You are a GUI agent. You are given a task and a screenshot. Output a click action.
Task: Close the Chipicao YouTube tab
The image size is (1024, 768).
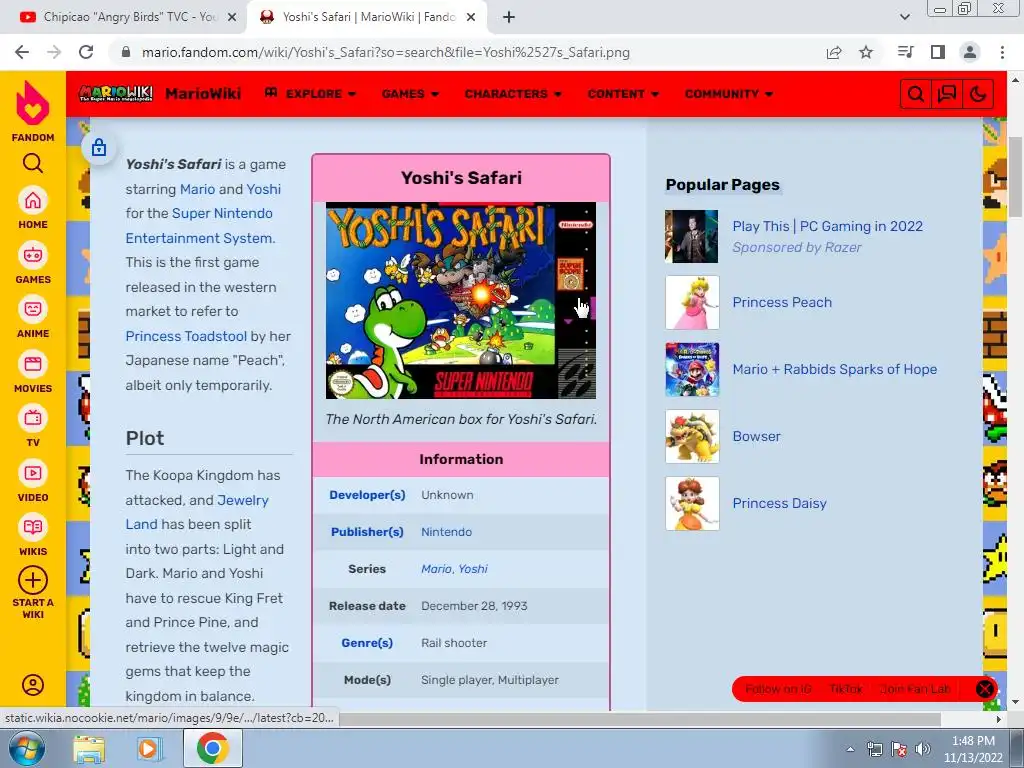(x=232, y=17)
